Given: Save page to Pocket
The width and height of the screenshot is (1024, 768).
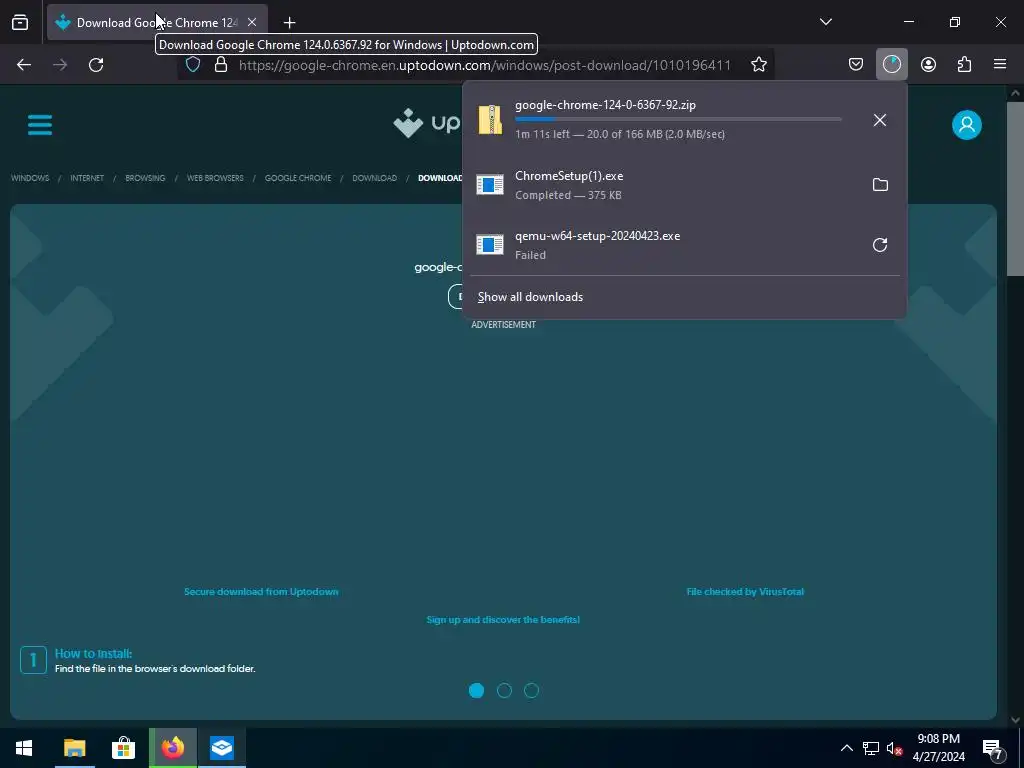Looking at the screenshot, I should 856,64.
